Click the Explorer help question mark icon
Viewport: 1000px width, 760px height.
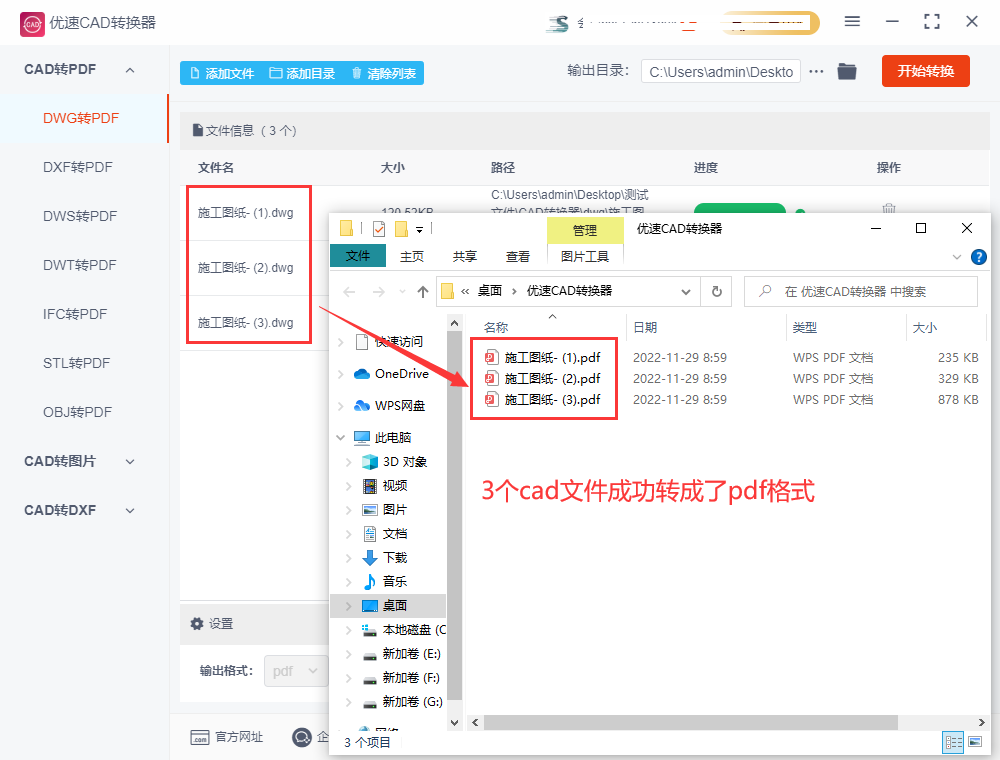coord(978,257)
